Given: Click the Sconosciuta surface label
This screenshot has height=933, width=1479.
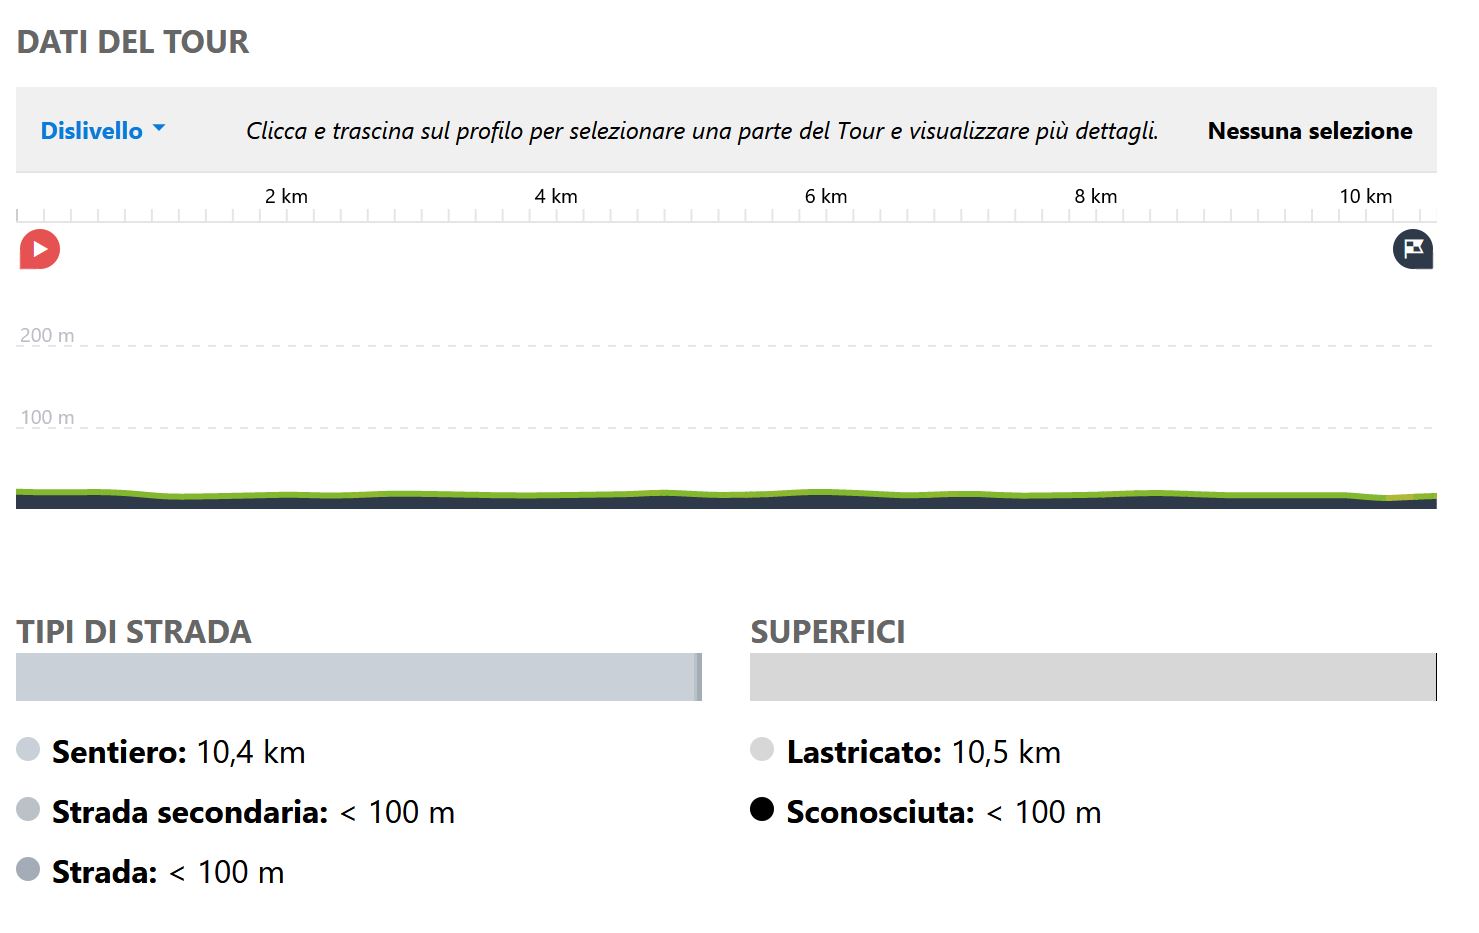Looking at the screenshot, I should coord(880,812).
